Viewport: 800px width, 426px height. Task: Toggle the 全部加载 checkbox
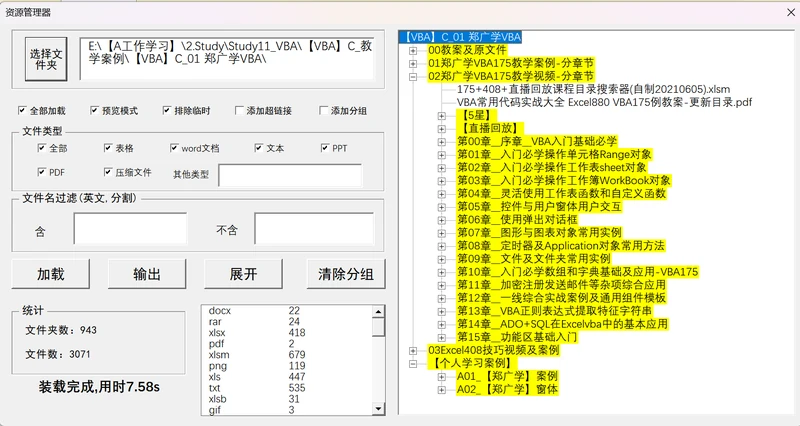point(22,110)
